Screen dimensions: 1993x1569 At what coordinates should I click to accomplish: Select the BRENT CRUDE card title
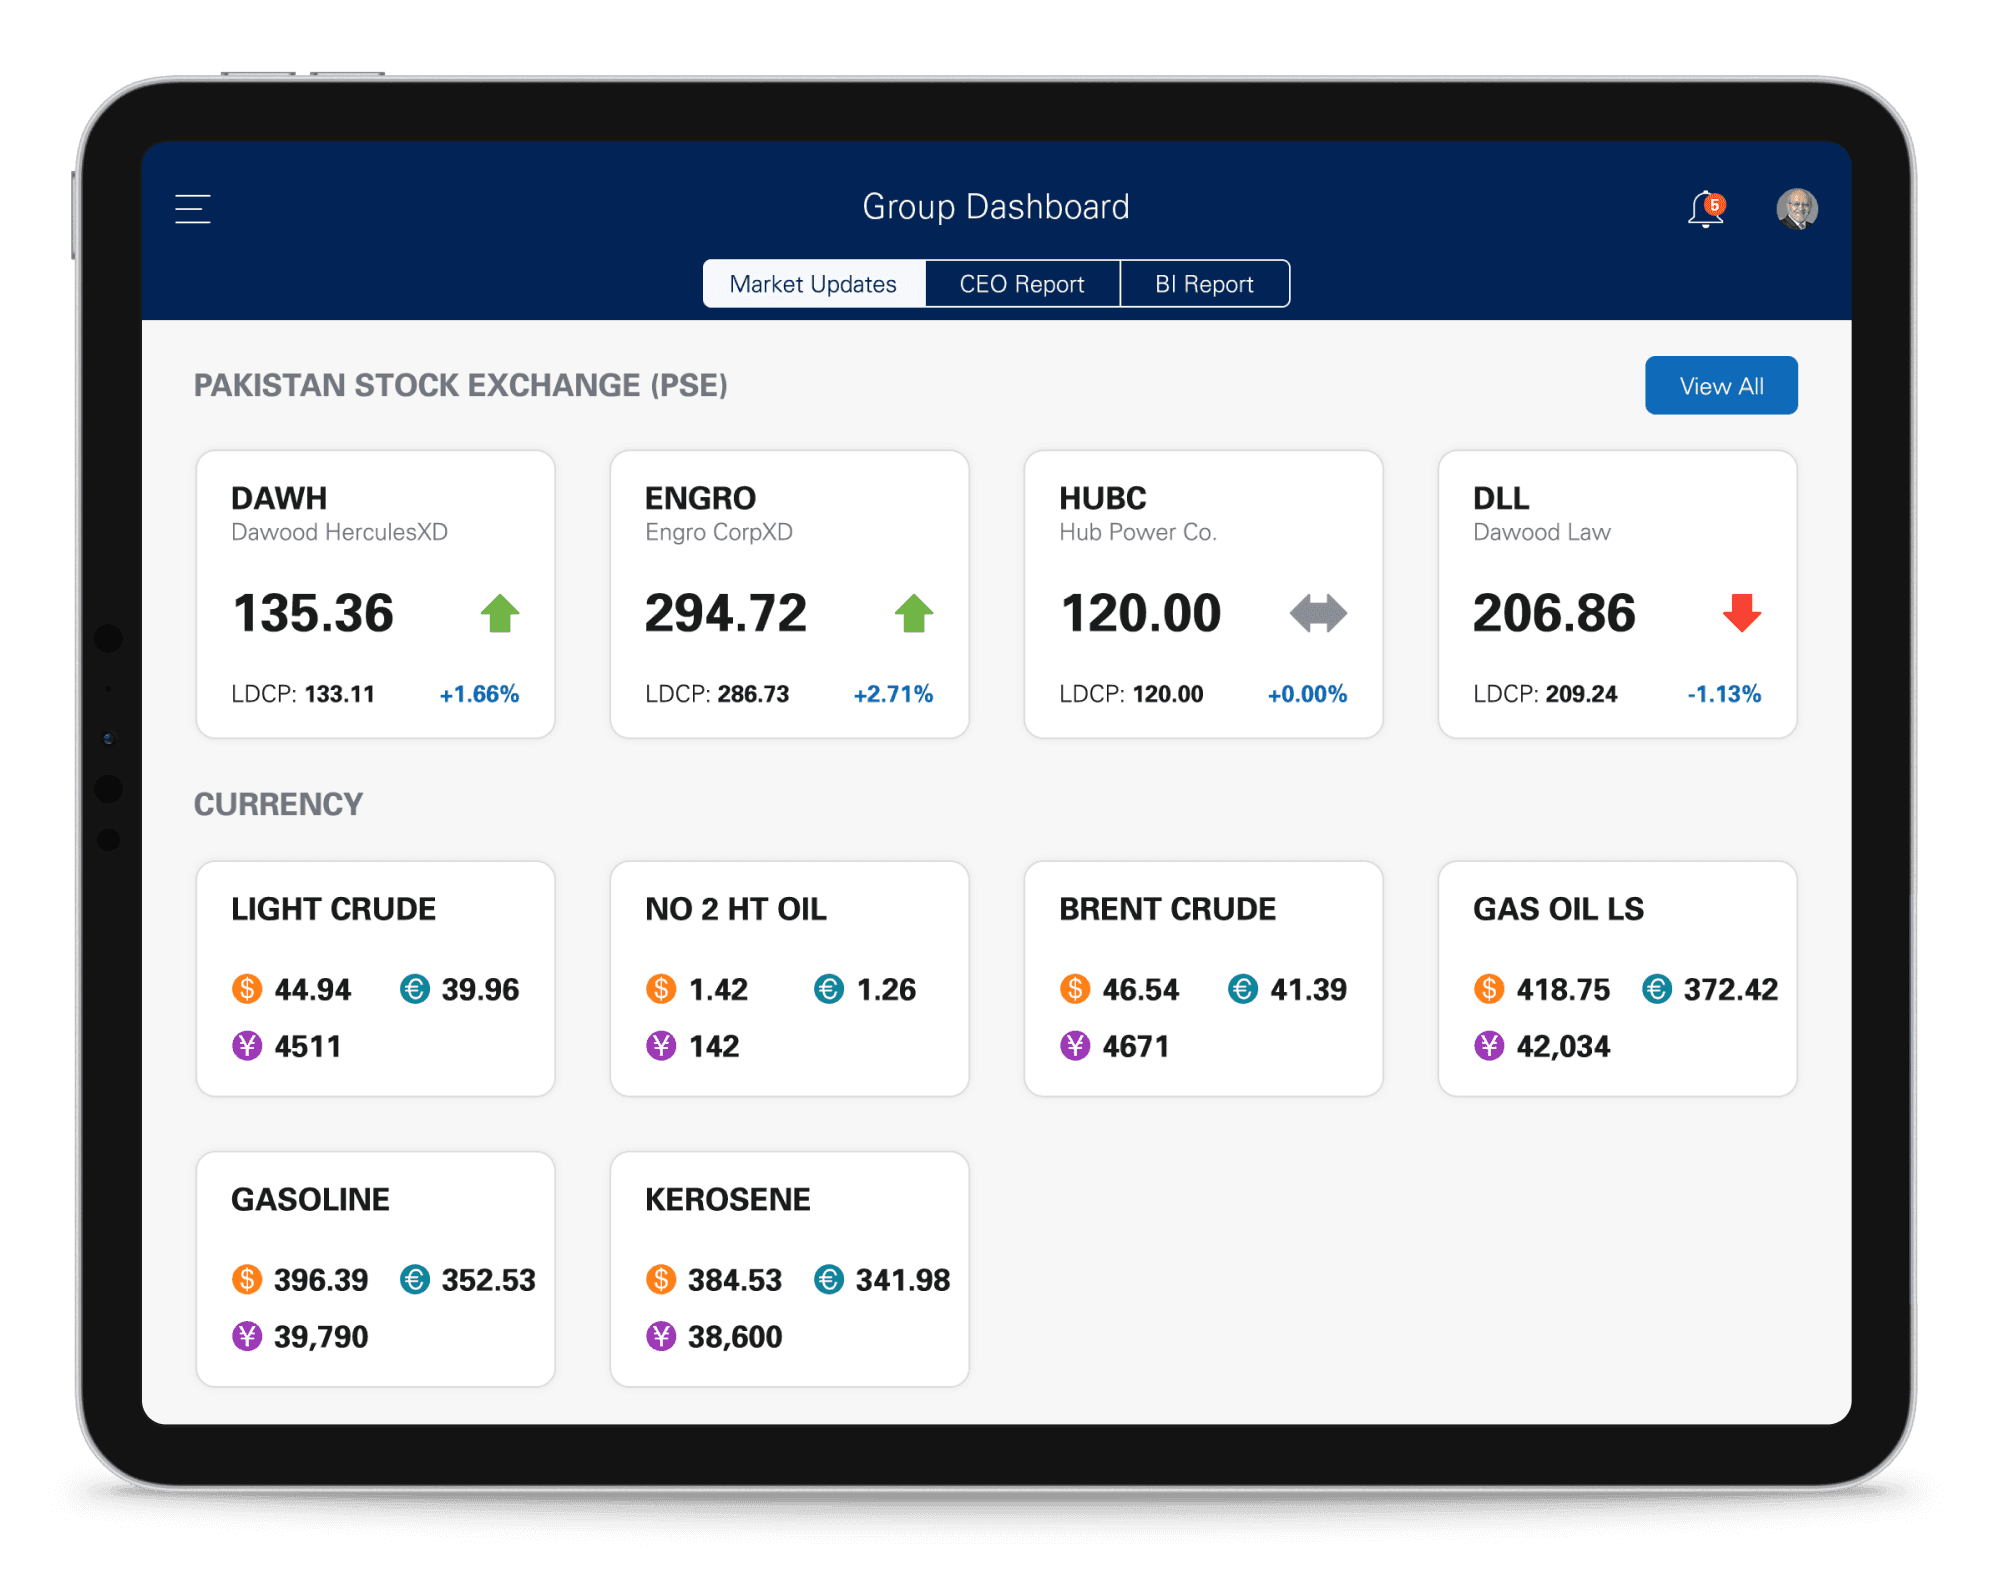pyautogui.click(x=1168, y=909)
